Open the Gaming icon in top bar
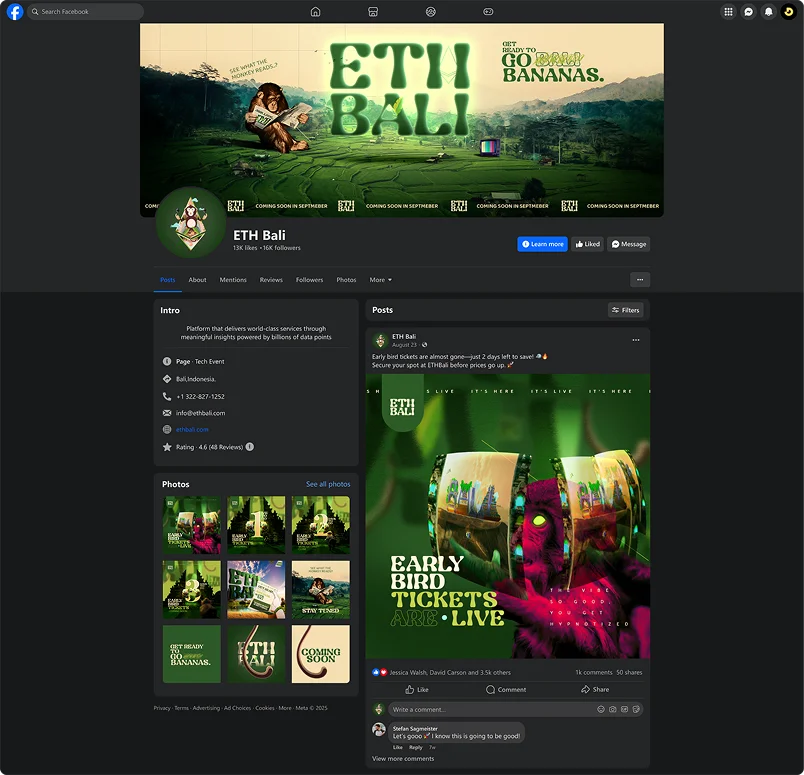The height and width of the screenshot is (775, 804). coord(488,11)
